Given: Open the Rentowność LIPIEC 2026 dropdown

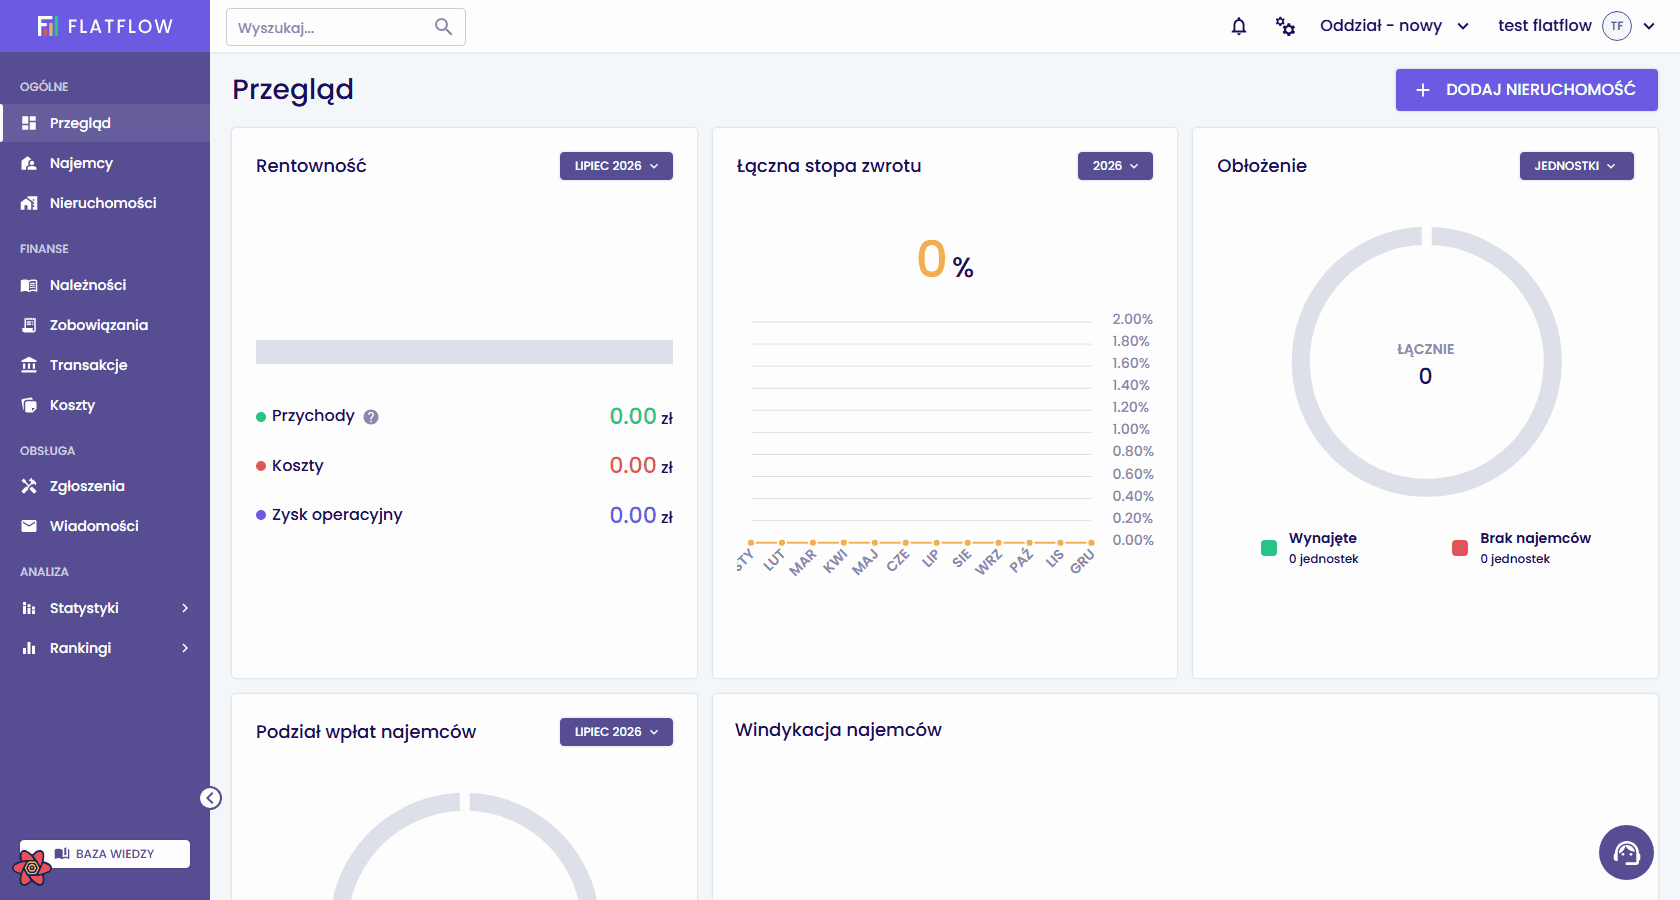Looking at the screenshot, I should click(616, 166).
